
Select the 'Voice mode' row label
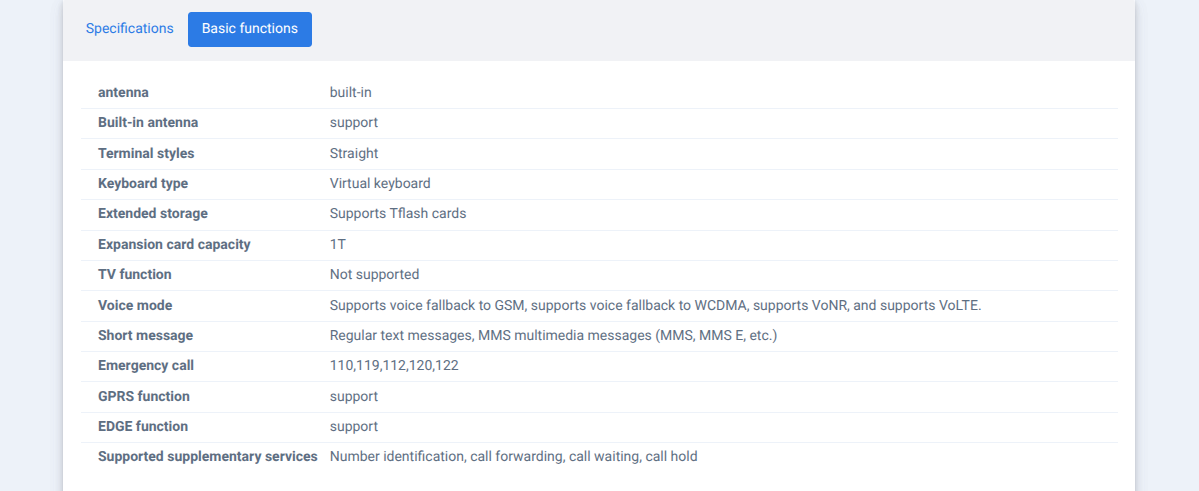pos(135,306)
